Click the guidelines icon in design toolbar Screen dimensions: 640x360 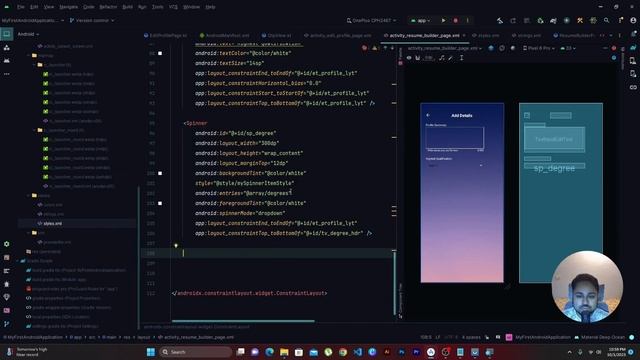pos(462,58)
